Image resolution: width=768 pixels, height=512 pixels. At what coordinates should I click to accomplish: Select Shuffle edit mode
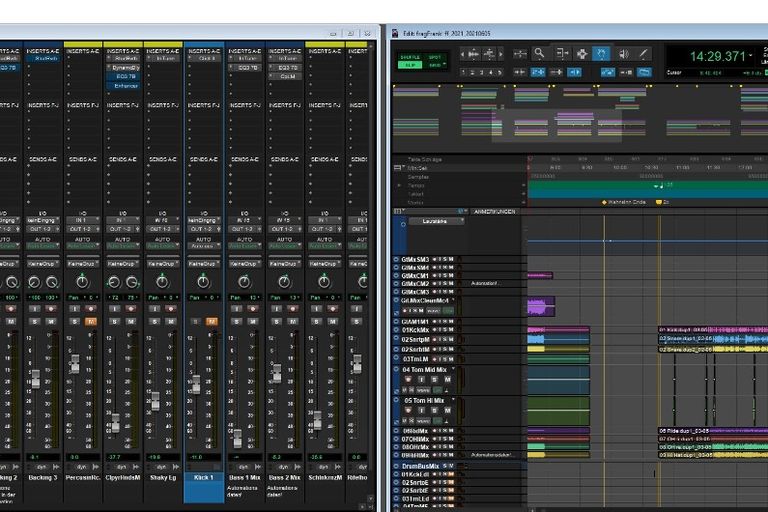410,57
